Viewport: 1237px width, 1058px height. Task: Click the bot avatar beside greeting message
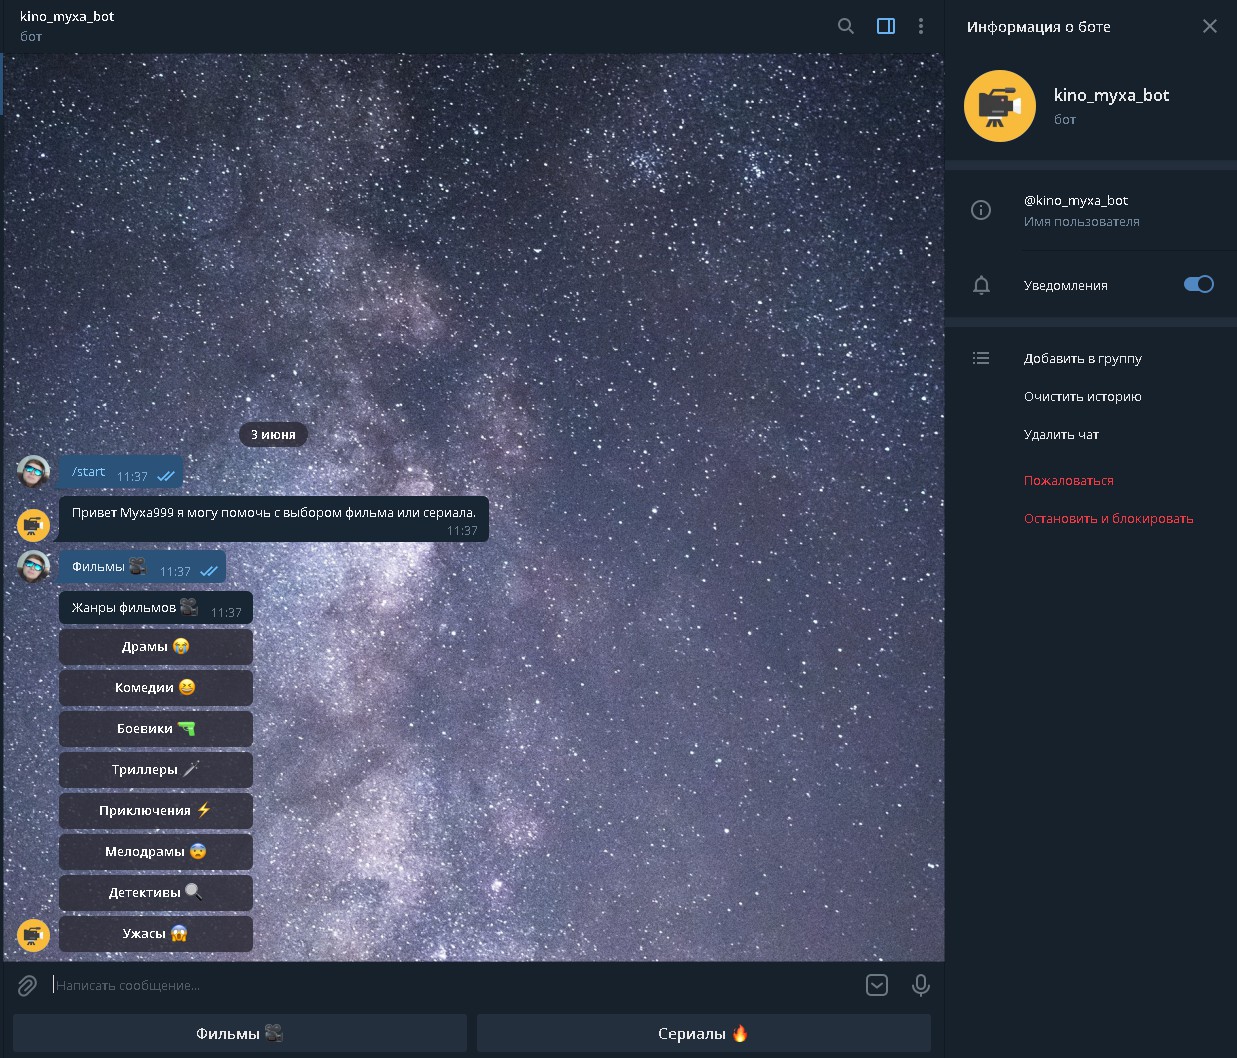pyautogui.click(x=34, y=525)
